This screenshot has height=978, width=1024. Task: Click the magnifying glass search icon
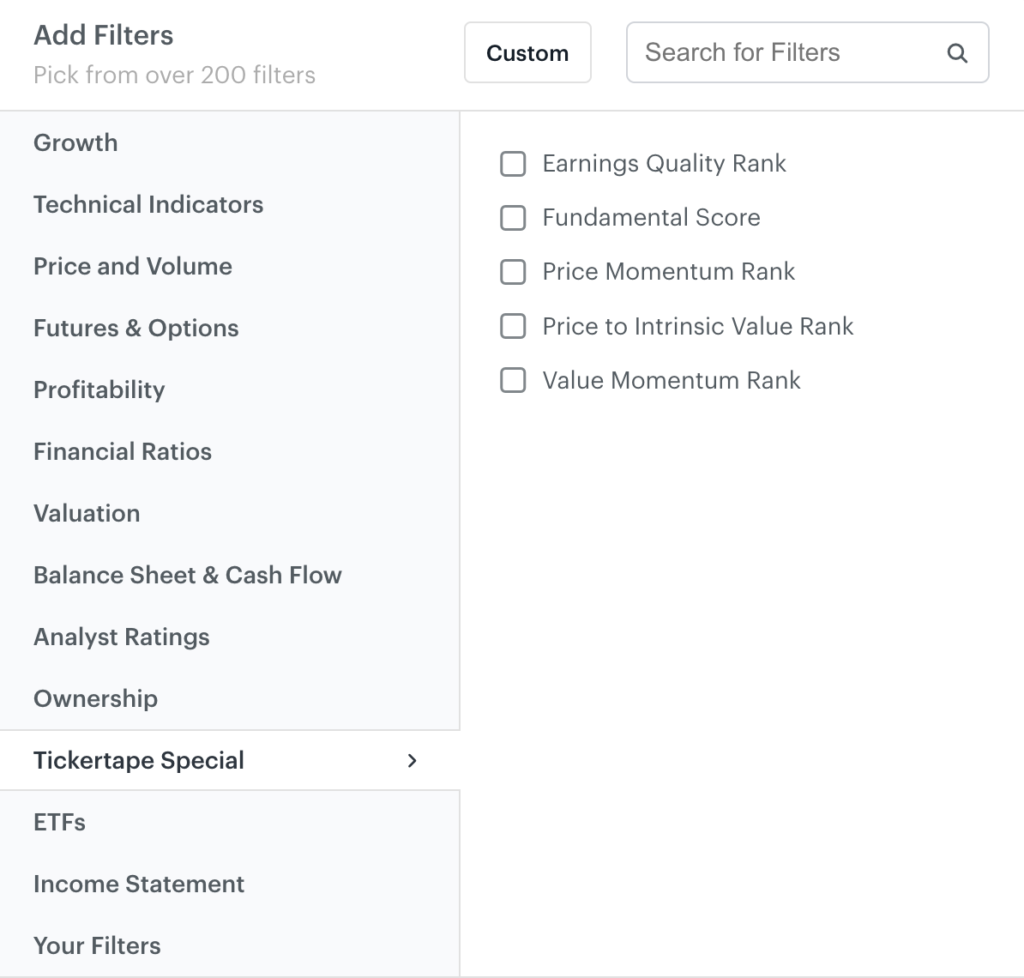click(x=957, y=54)
